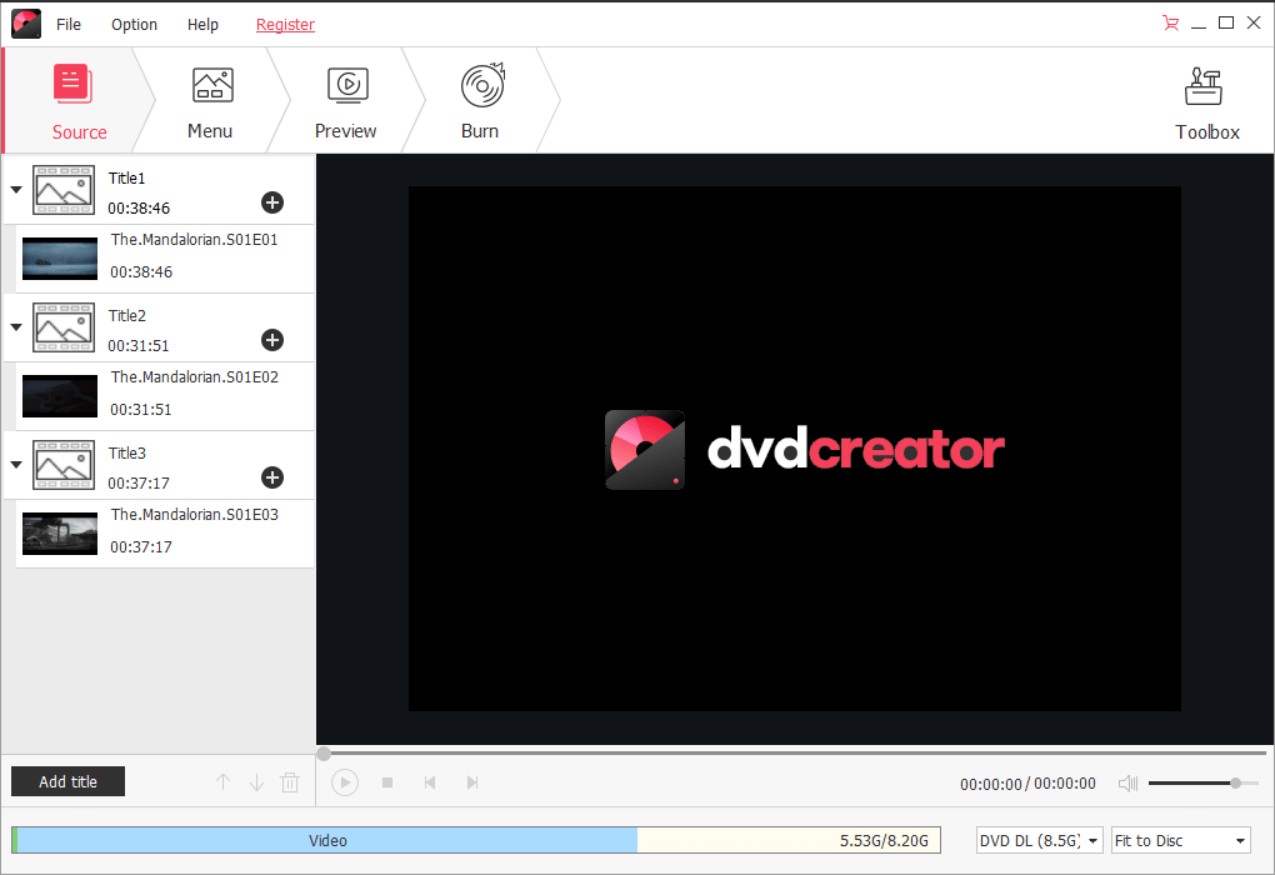Open the File menu
Viewport: 1275px width, 875px height.
69,24
